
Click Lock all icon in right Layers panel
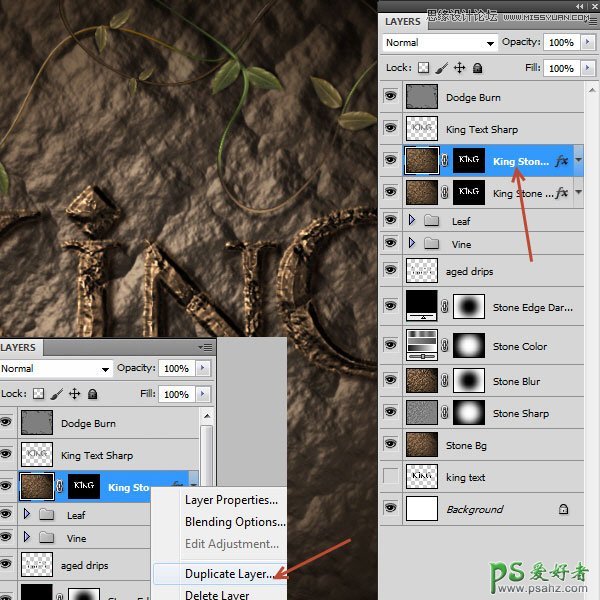(x=478, y=68)
